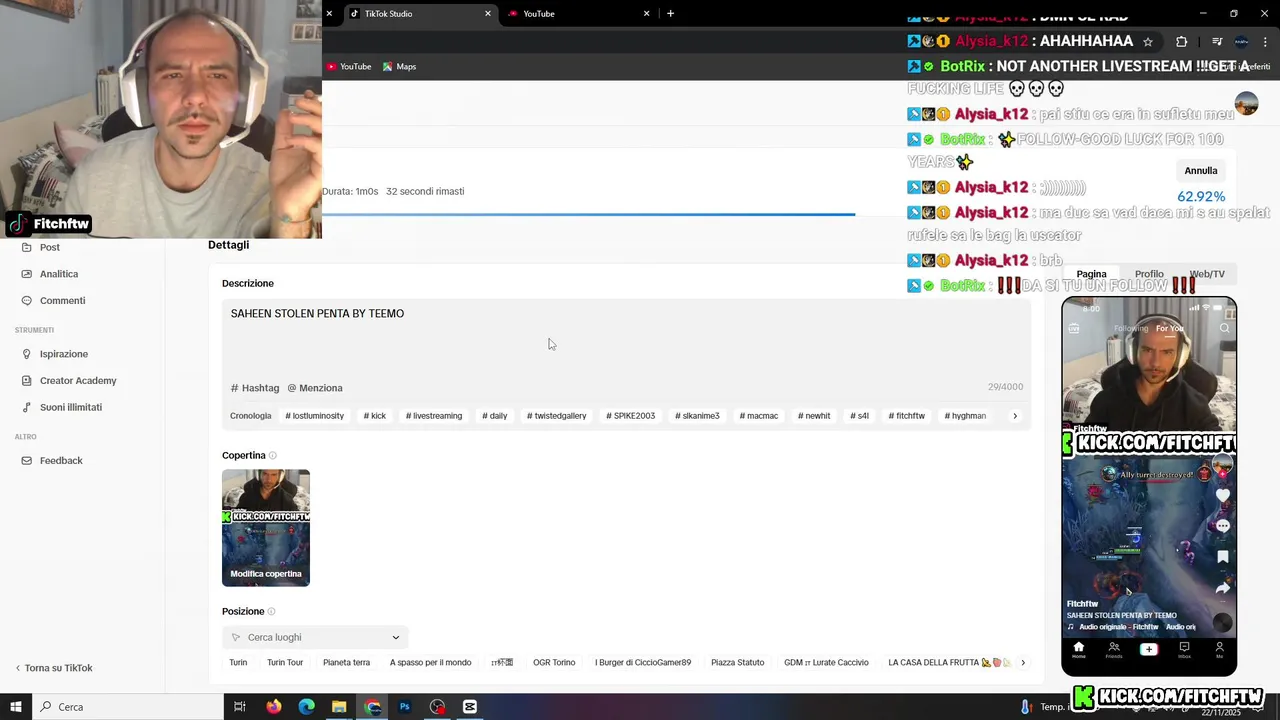Viewport: 1280px width, 720px height.
Task: Select the Pianeta terra location
Action: [346, 663]
